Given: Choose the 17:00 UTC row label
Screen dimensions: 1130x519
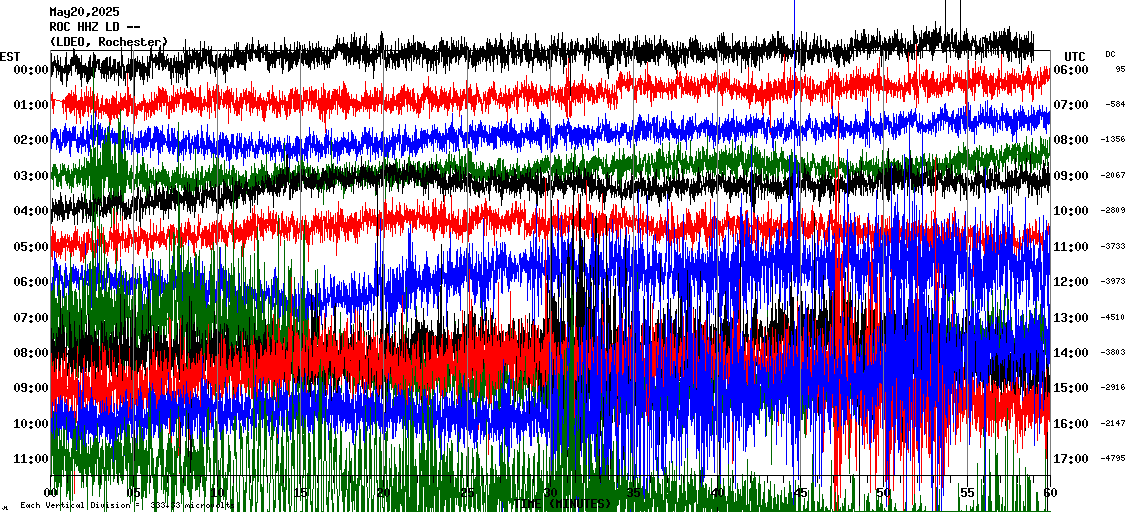Looking at the screenshot, I should point(1070,459).
